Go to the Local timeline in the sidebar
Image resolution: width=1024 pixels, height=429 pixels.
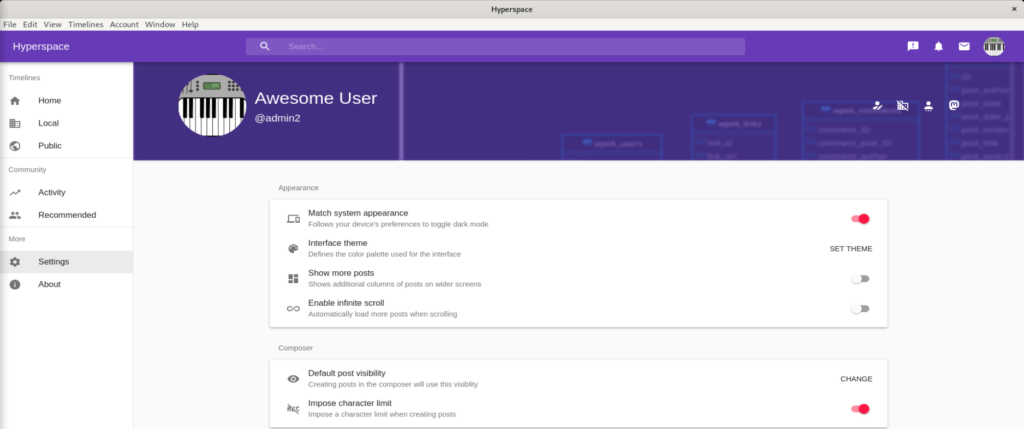tap(48, 123)
